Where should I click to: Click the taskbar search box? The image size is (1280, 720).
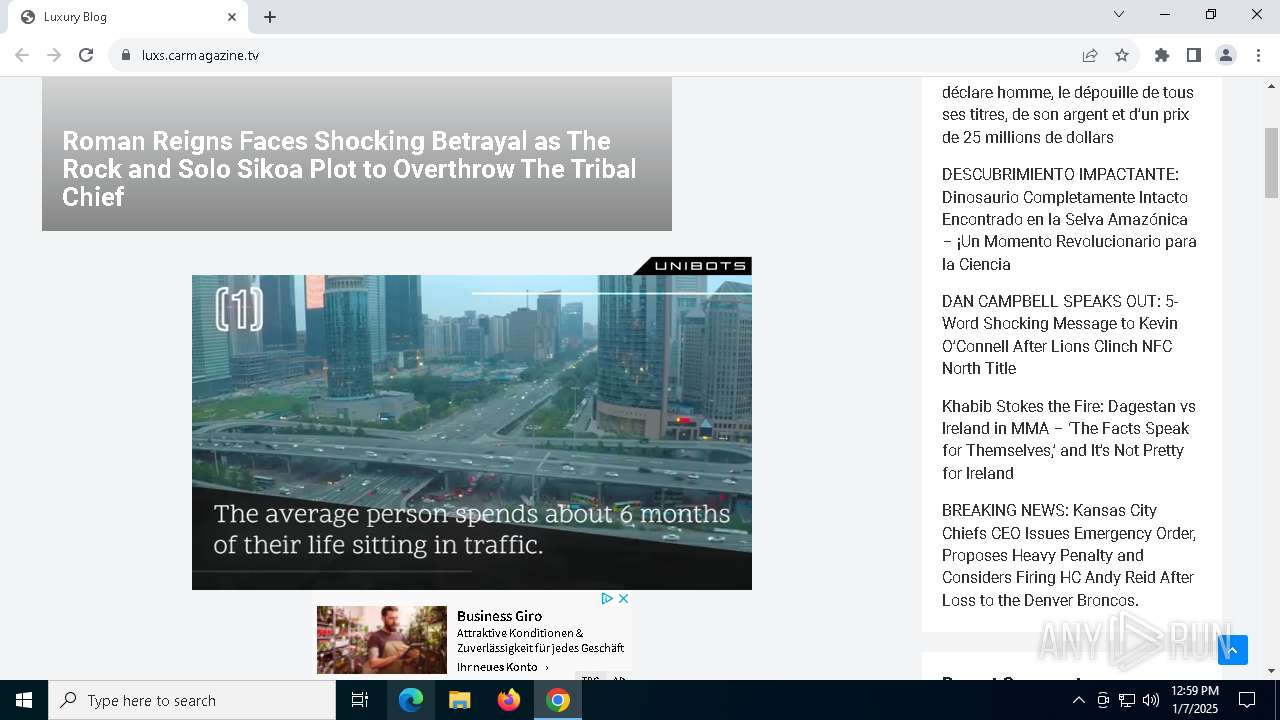[192, 700]
